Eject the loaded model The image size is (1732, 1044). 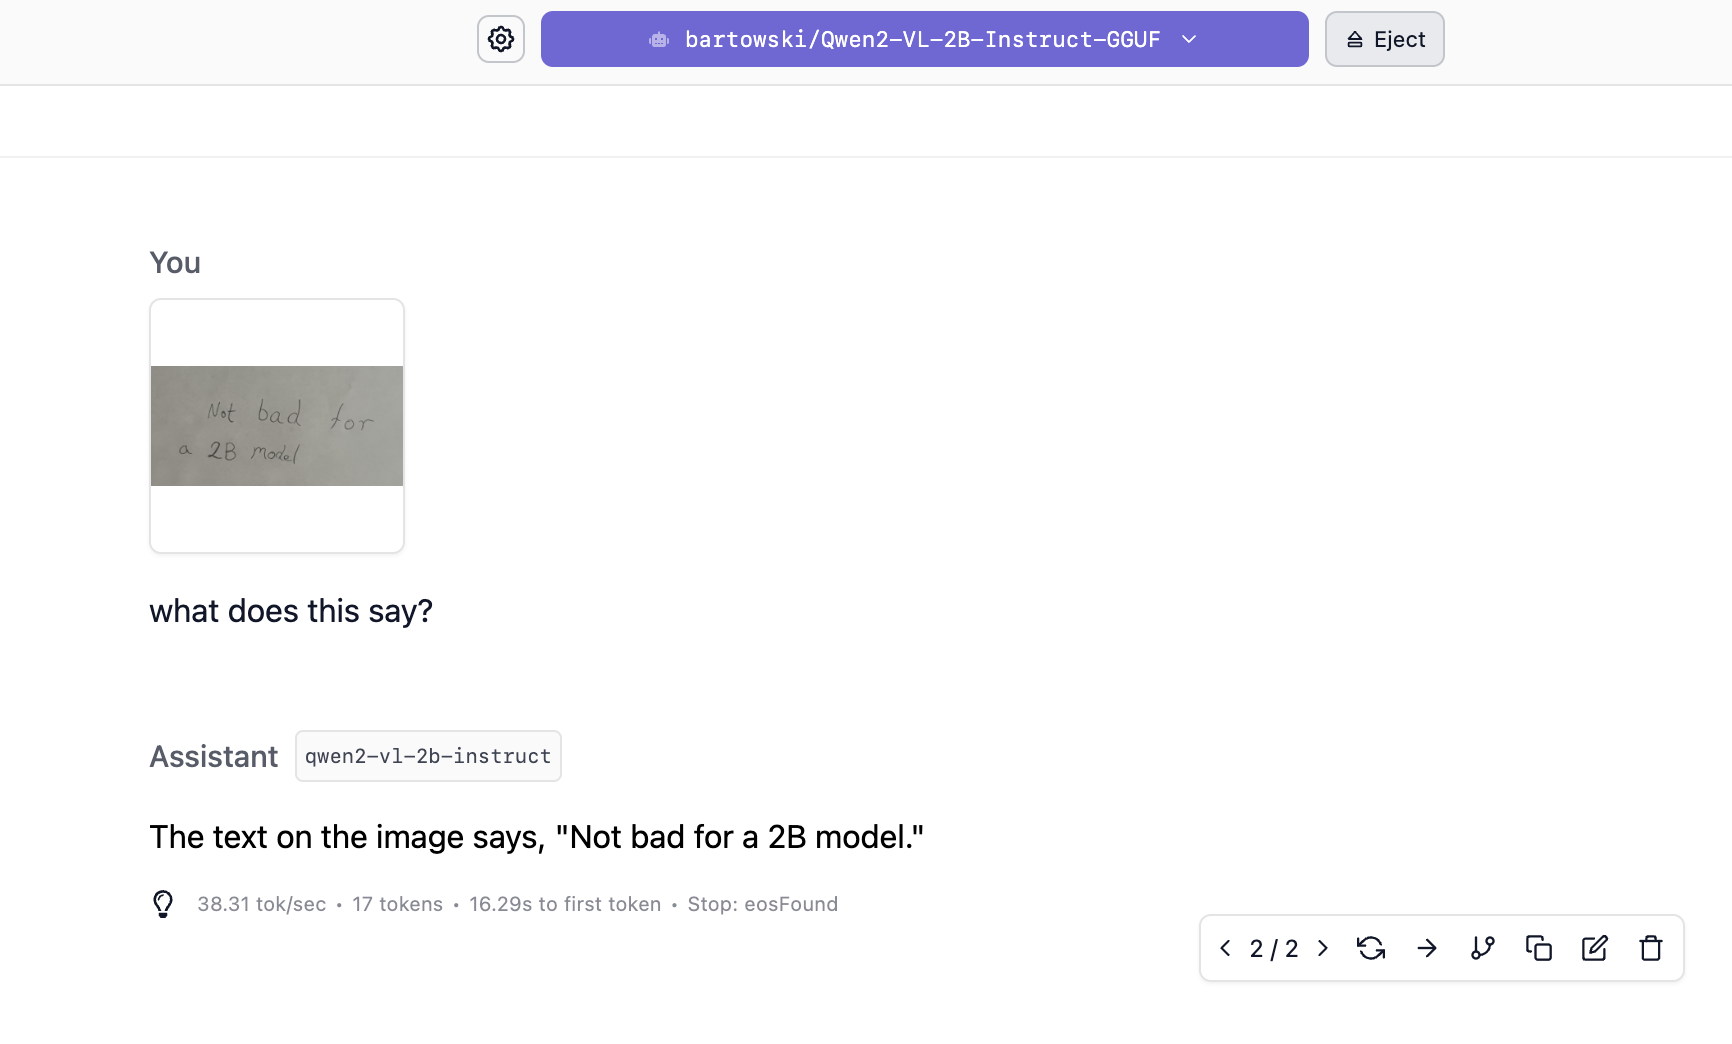point(1384,39)
